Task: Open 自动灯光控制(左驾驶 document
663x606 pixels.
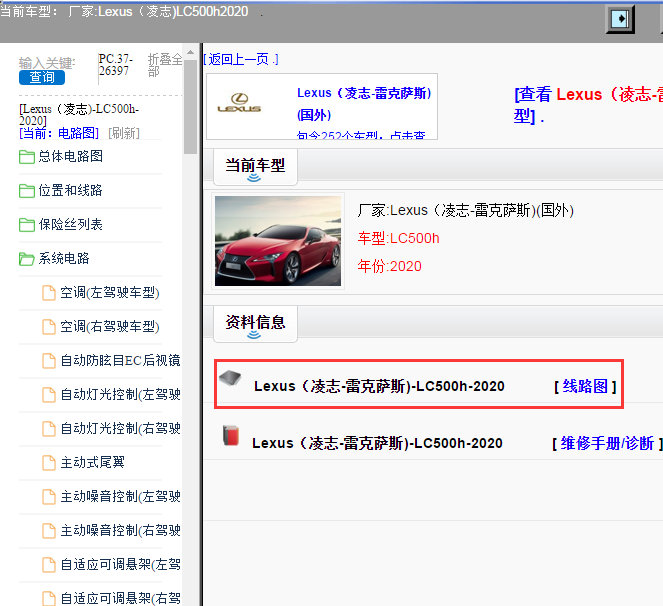Action: 121,395
